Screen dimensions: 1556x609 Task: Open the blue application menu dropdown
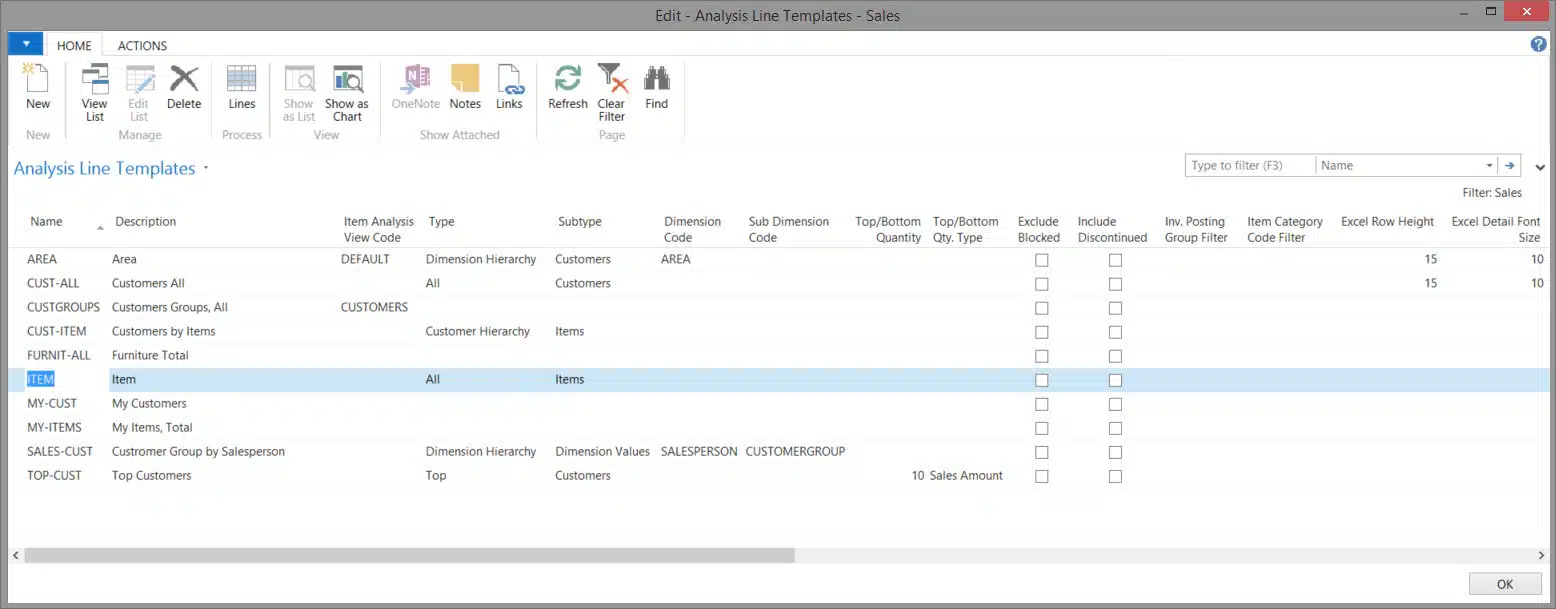tap(25, 44)
